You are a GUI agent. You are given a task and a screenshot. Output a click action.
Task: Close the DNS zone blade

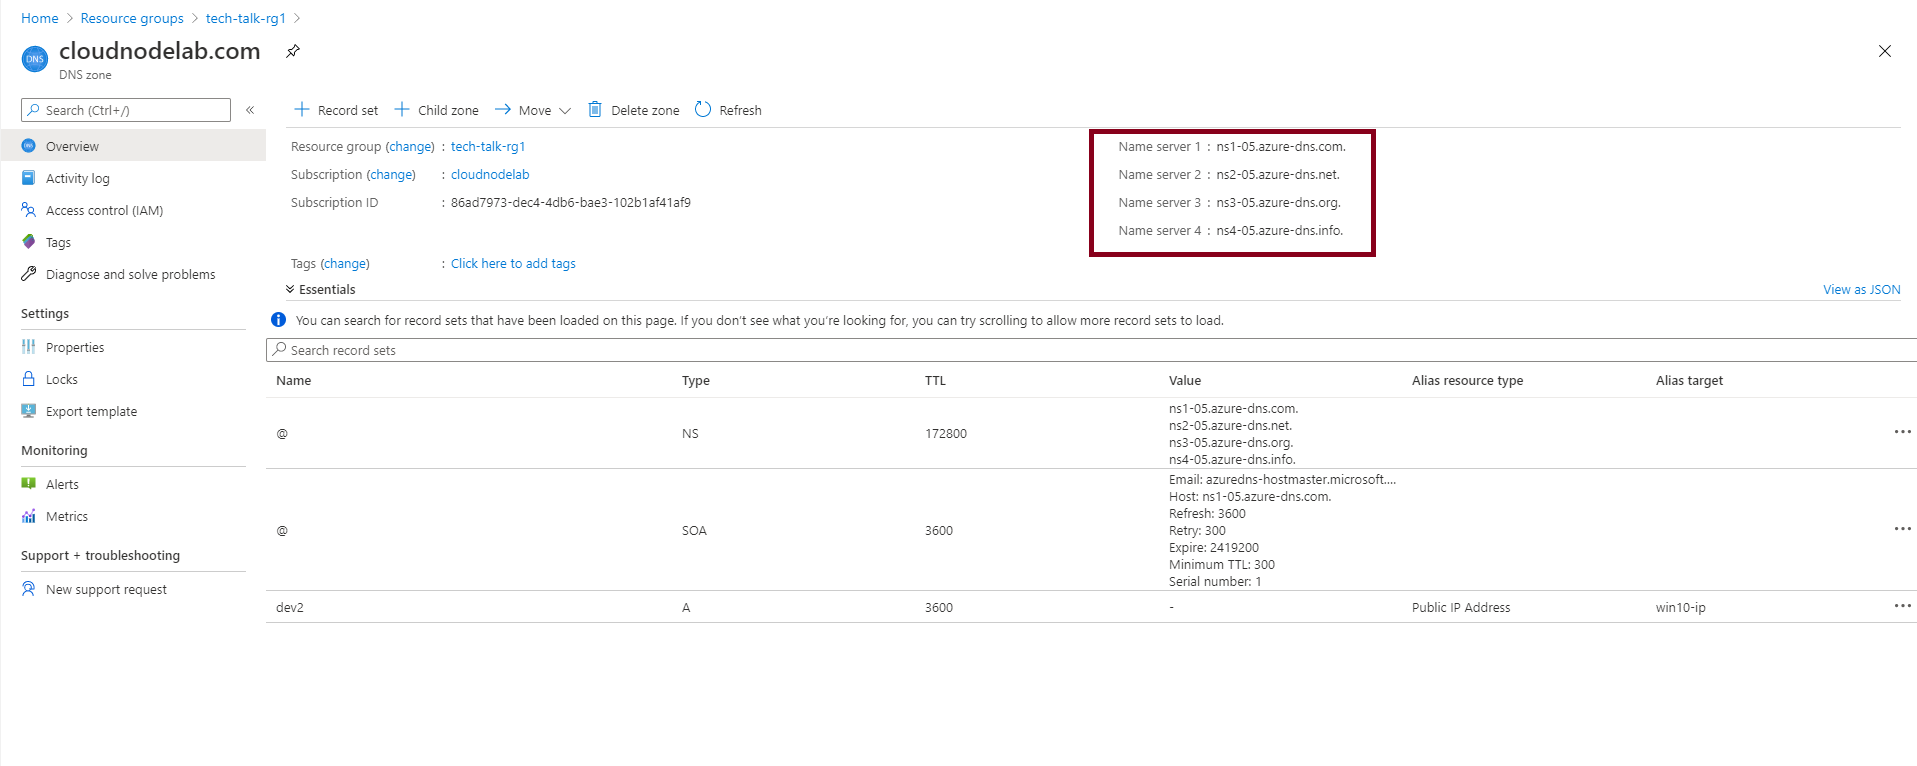(1884, 51)
